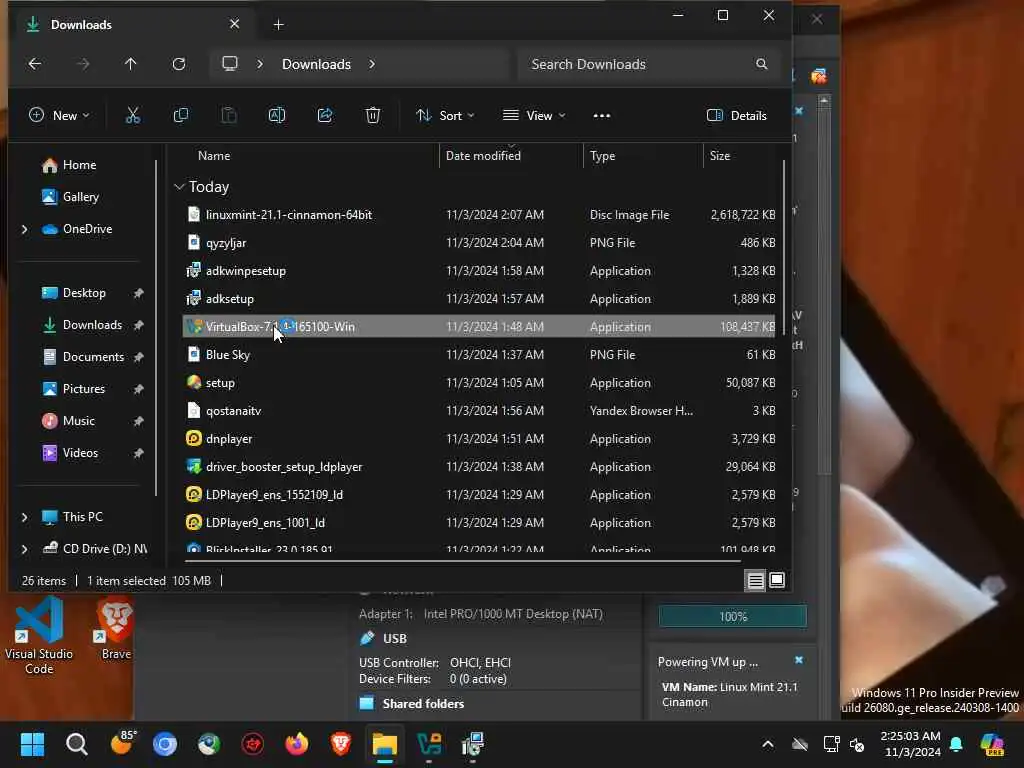Sort by Date modified column header

click(x=483, y=156)
